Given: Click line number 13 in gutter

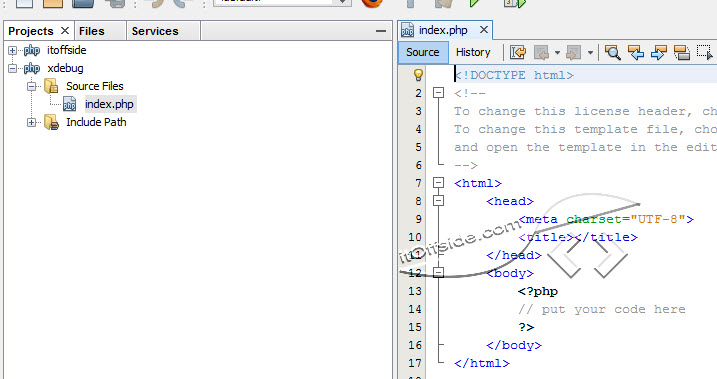Looking at the screenshot, I should (x=415, y=291).
